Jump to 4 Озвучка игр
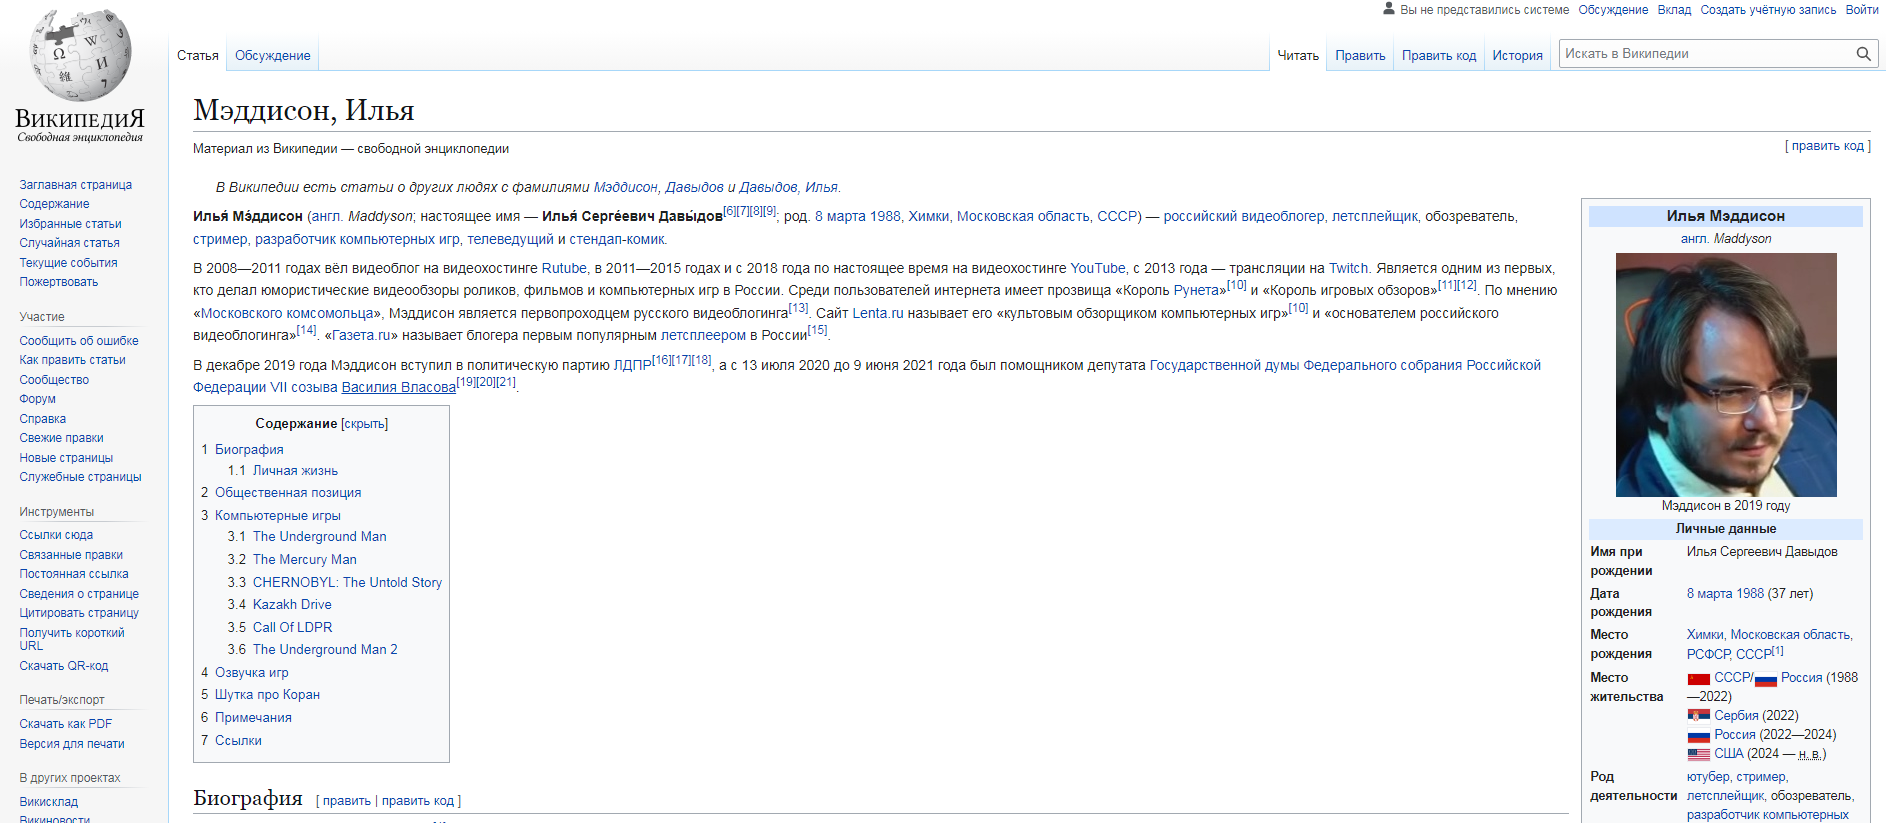The height and width of the screenshot is (823, 1886). tap(251, 673)
